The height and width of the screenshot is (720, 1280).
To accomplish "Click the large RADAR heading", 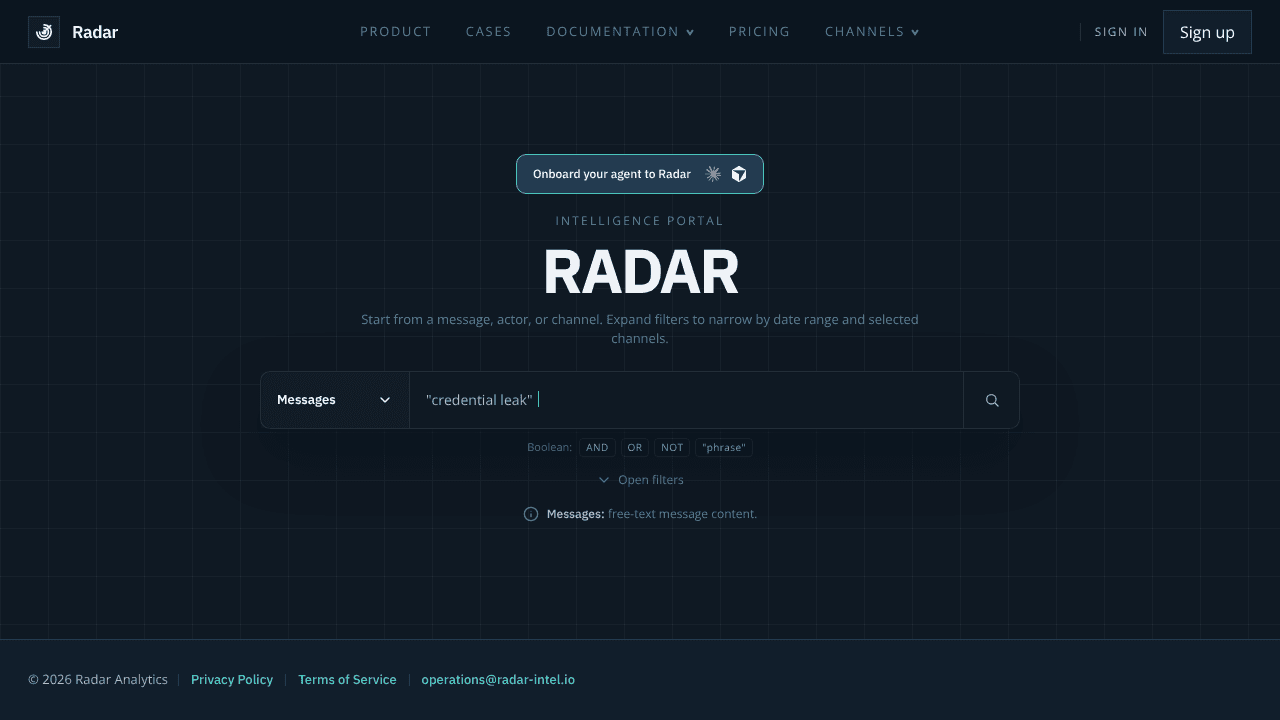I will (640, 272).
